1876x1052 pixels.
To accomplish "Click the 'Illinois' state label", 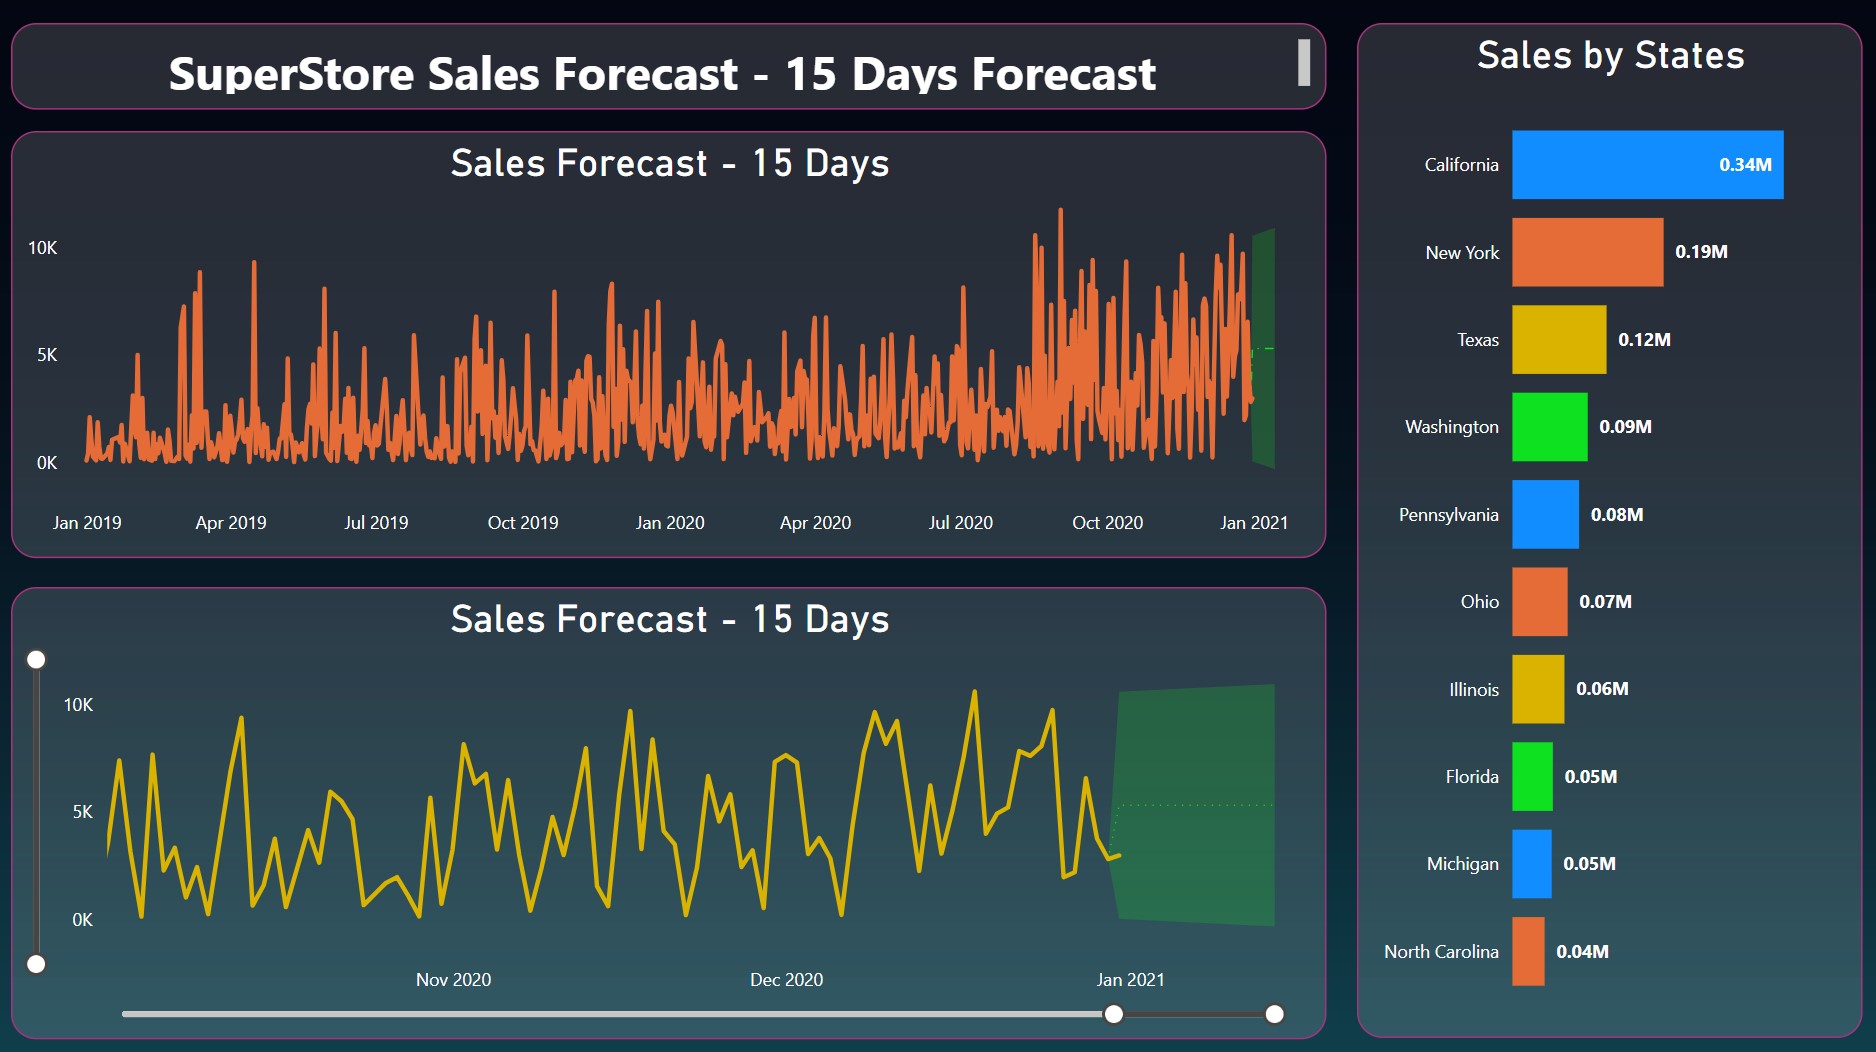I will pyautogui.click(x=1474, y=690).
